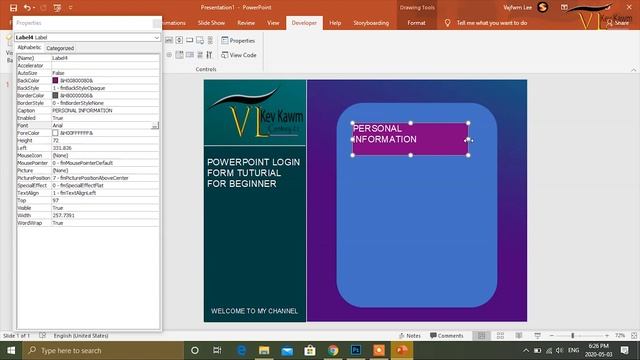Click the Tell me what you want field
The height and width of the screenshot is (360, 640).
[x=491, y=23]
